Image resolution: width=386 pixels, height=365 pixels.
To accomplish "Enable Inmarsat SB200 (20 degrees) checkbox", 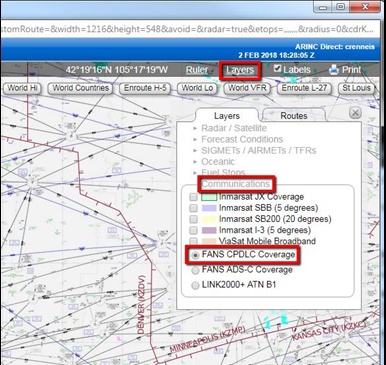I will [193, 219].
